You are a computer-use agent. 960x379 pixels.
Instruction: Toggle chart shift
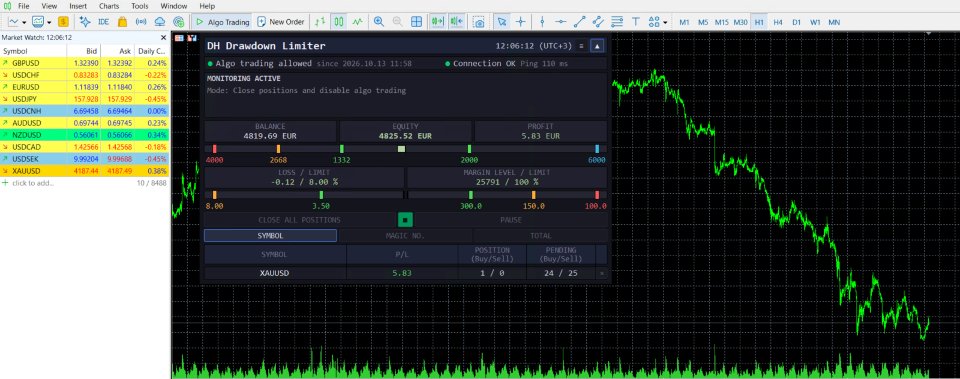(x=457, y=22)
